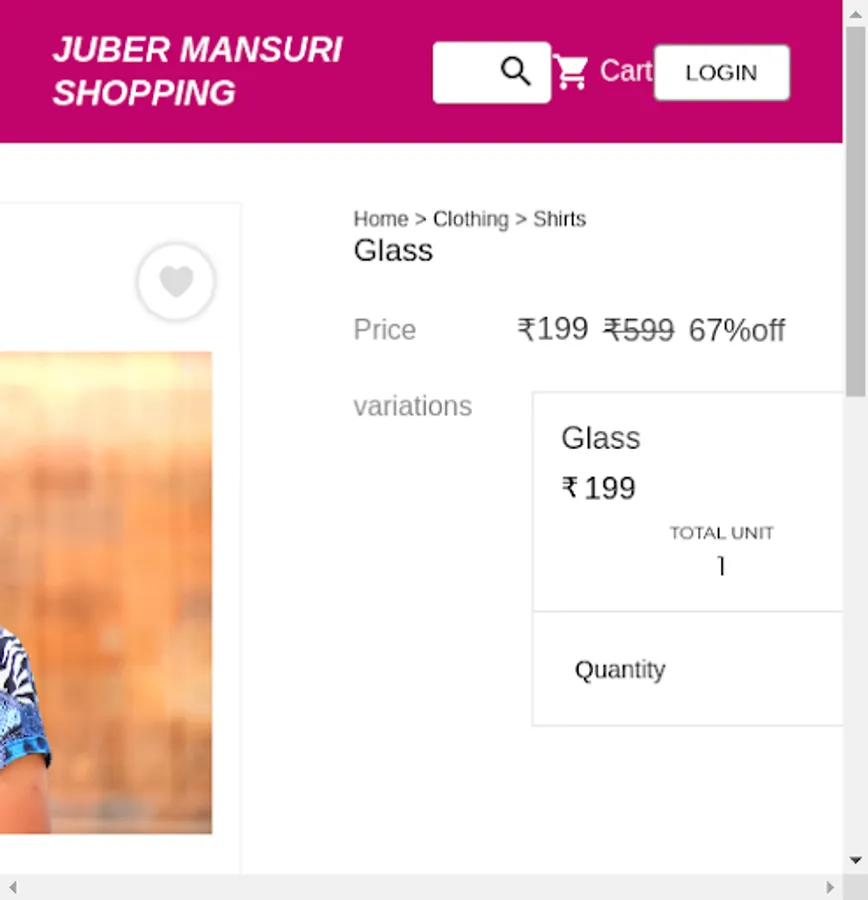This screenshot has width=868, height=900.
Task: Open Shirts breadcrumb link
Action: coord(560,219)
